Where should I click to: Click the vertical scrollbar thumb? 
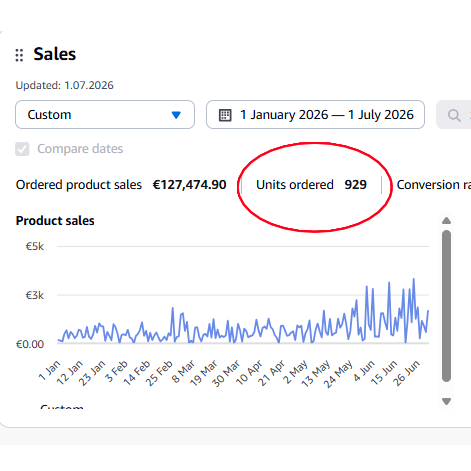[446, 306]
